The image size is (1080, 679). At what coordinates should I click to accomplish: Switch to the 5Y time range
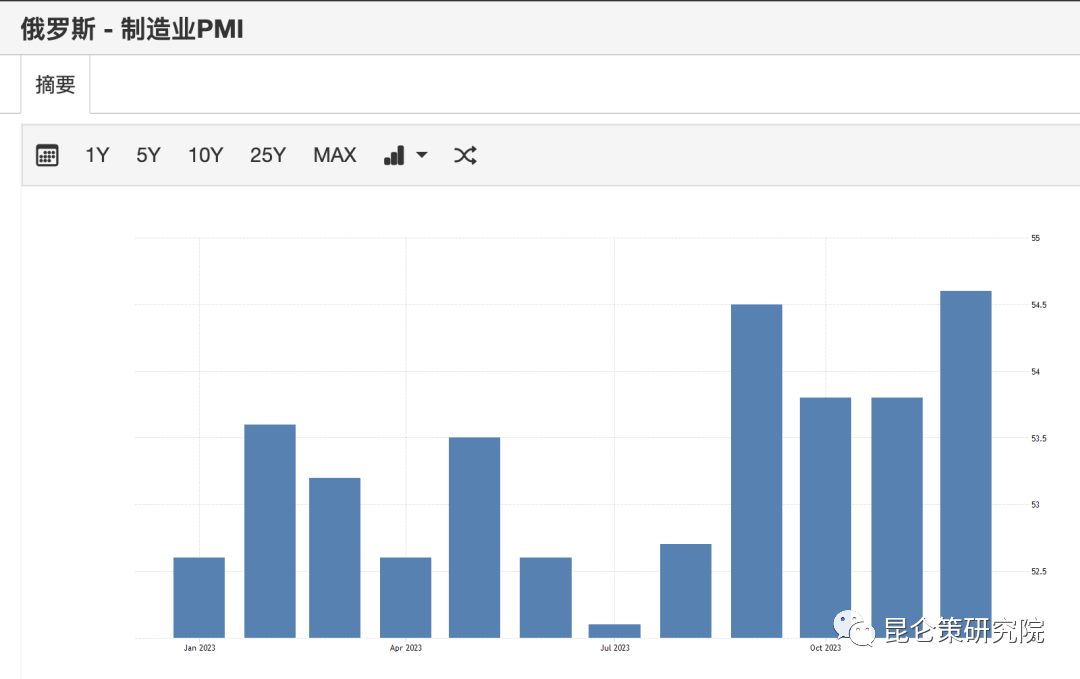pyautogui.click(x=148, y=155)
